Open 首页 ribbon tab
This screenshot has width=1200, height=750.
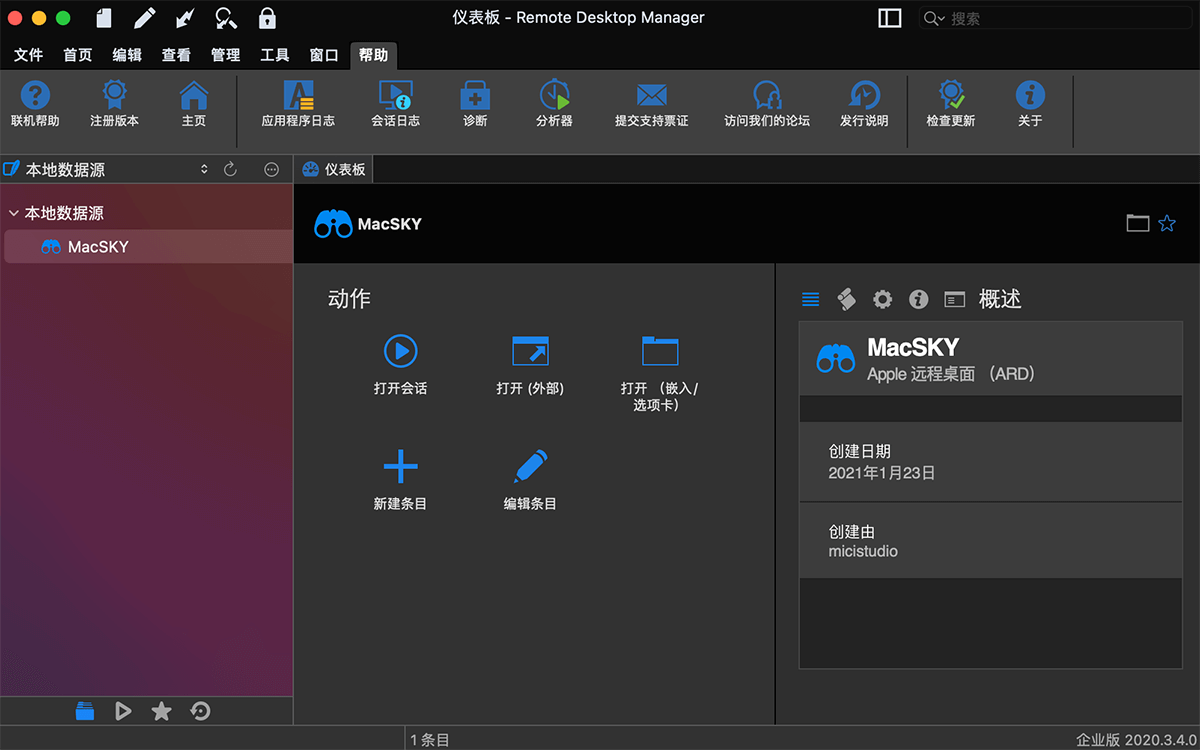(x=78, y=55)
